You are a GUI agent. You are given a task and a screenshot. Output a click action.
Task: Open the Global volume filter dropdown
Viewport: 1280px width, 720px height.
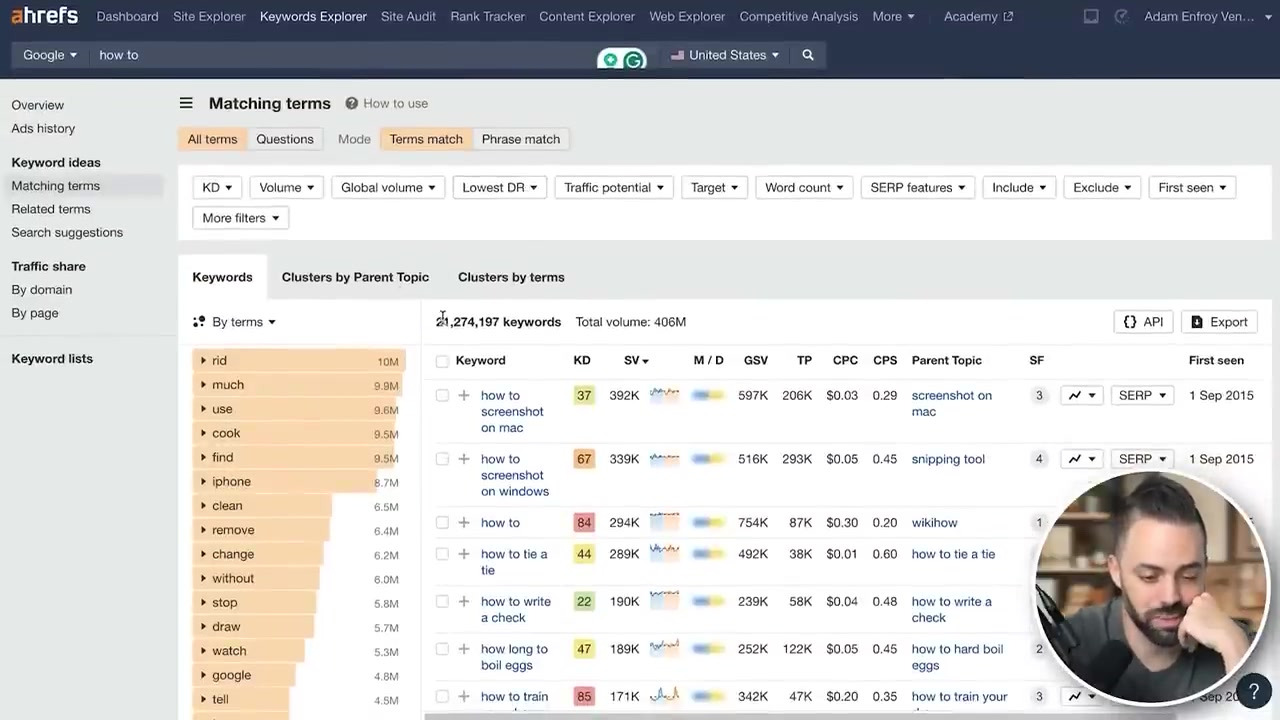click(x=388, y=188)
